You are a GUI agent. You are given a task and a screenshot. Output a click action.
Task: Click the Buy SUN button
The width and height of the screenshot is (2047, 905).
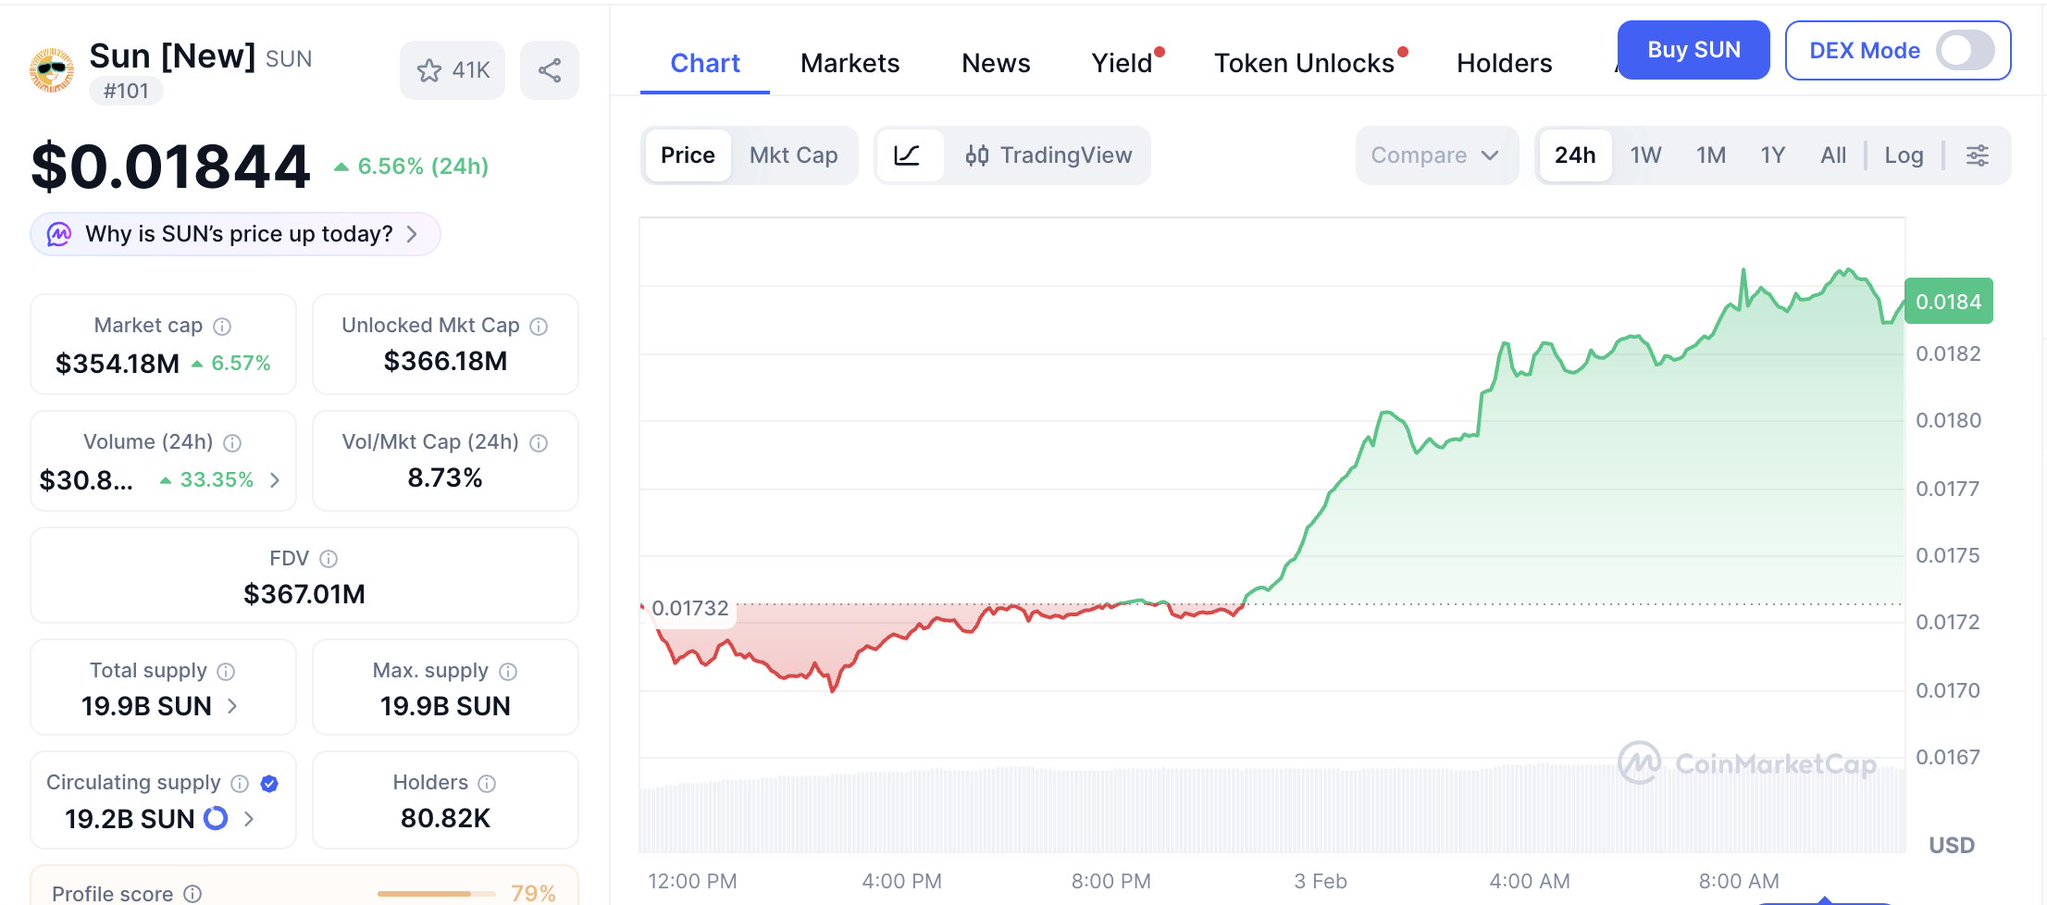1693,50
